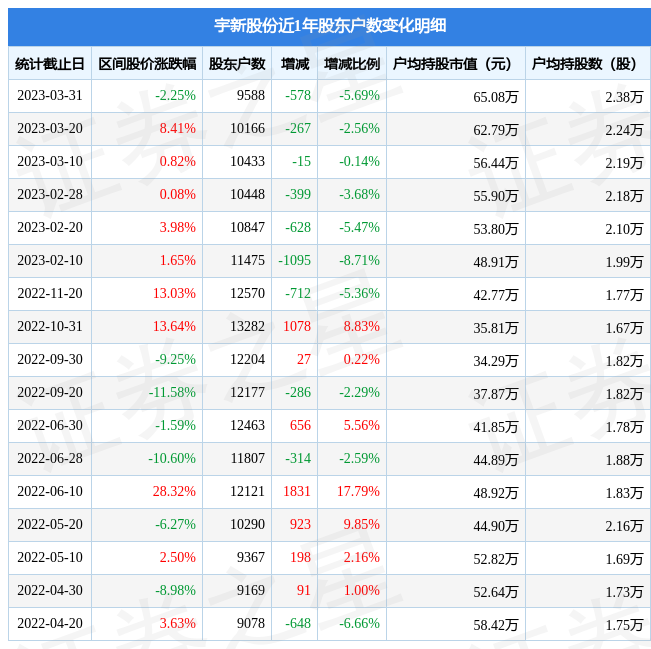
Task: Click the average holding value 34.29万
Action: pos(496,361)
